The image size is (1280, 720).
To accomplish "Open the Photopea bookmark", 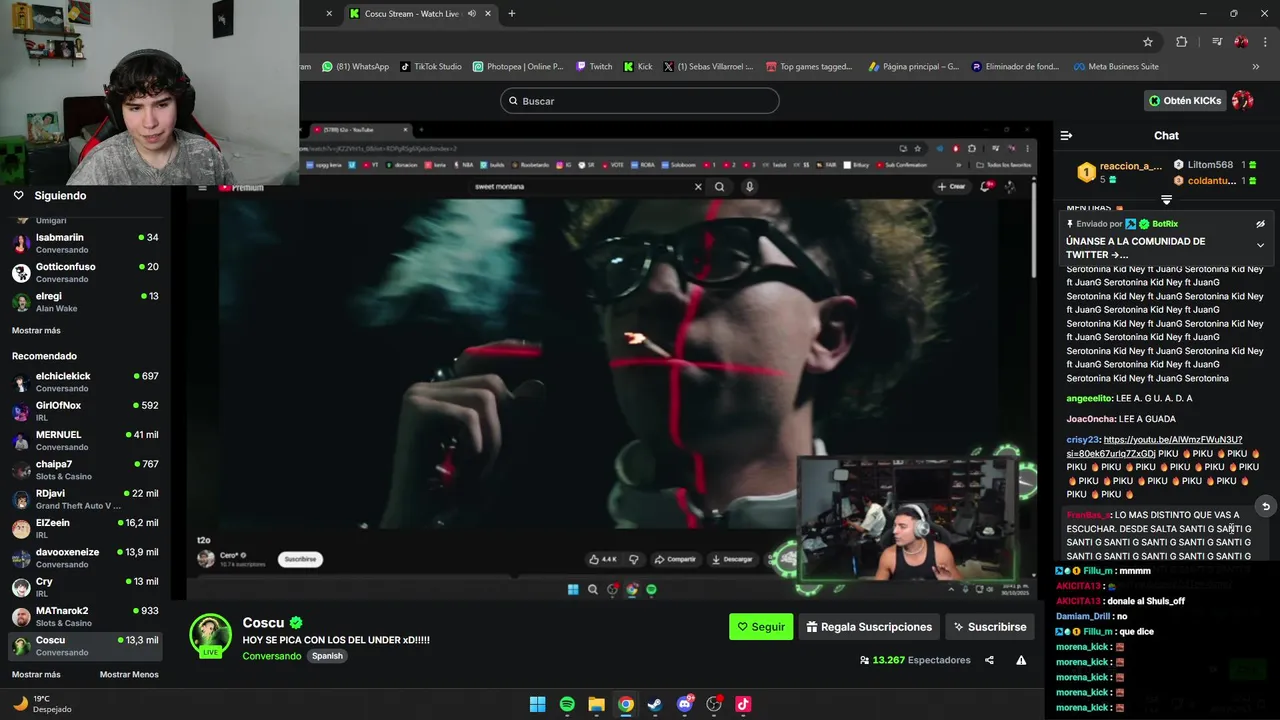I will click(518, 67).
